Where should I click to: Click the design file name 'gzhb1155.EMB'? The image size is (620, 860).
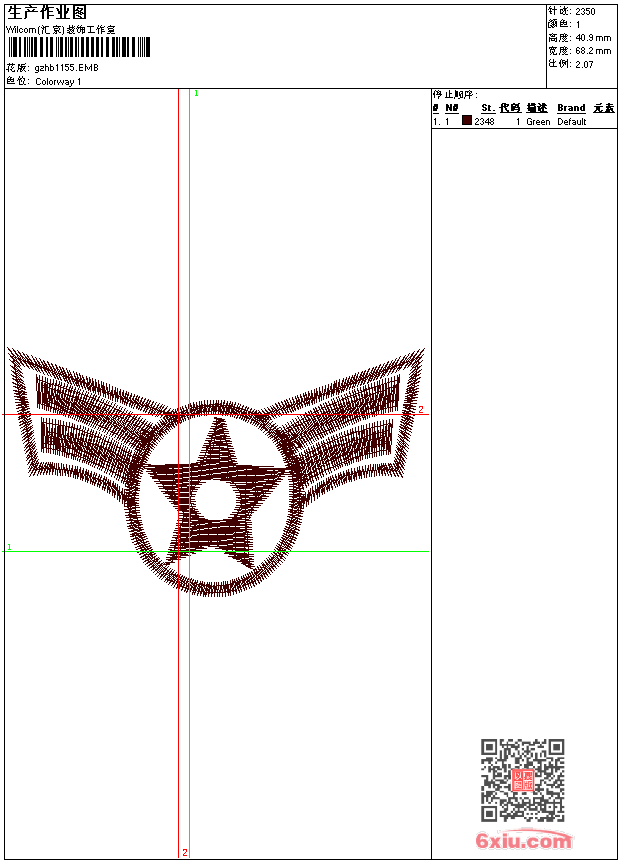click(66, 67)
